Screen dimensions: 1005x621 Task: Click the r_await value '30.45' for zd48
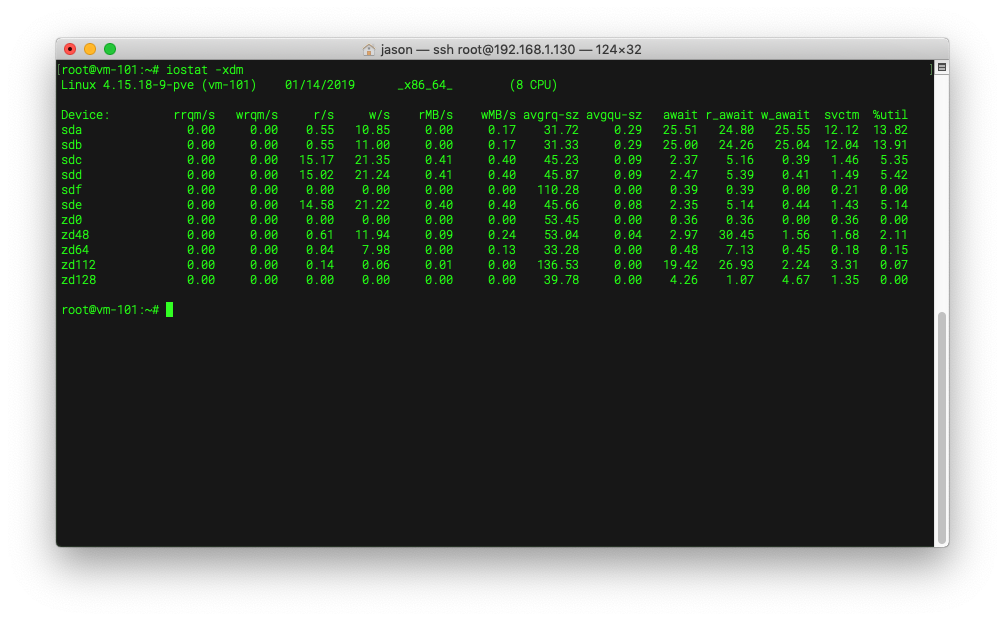(736, 235)
